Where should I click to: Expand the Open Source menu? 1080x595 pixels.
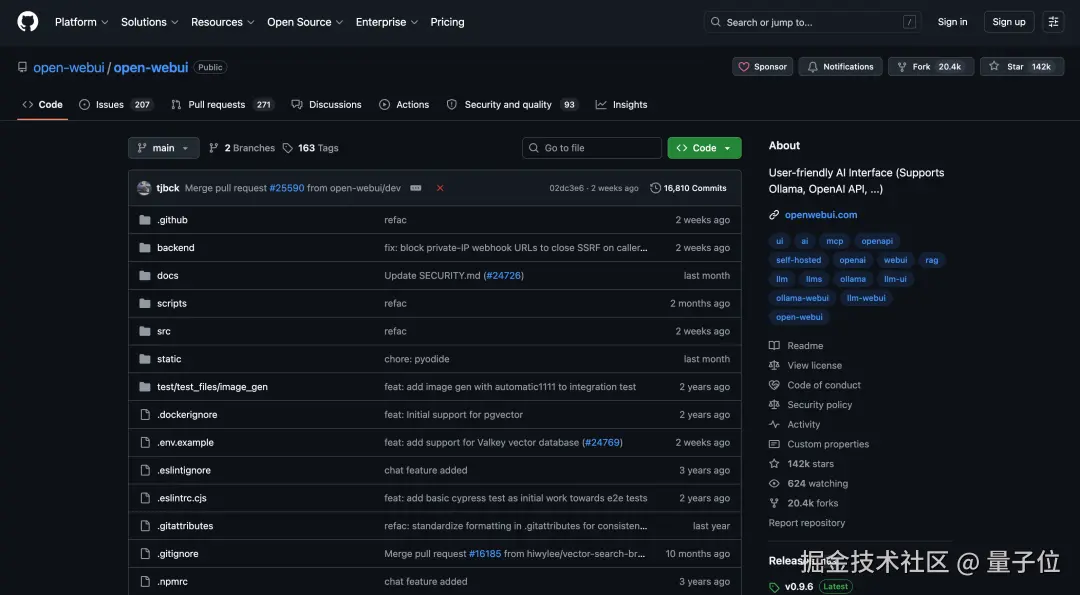(x=304, y=22)
